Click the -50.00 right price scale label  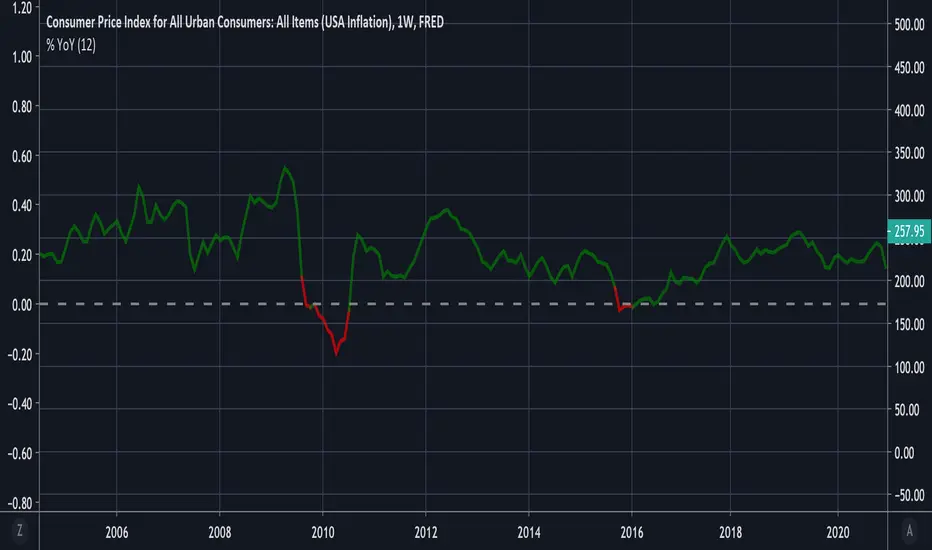coord(909,495)
